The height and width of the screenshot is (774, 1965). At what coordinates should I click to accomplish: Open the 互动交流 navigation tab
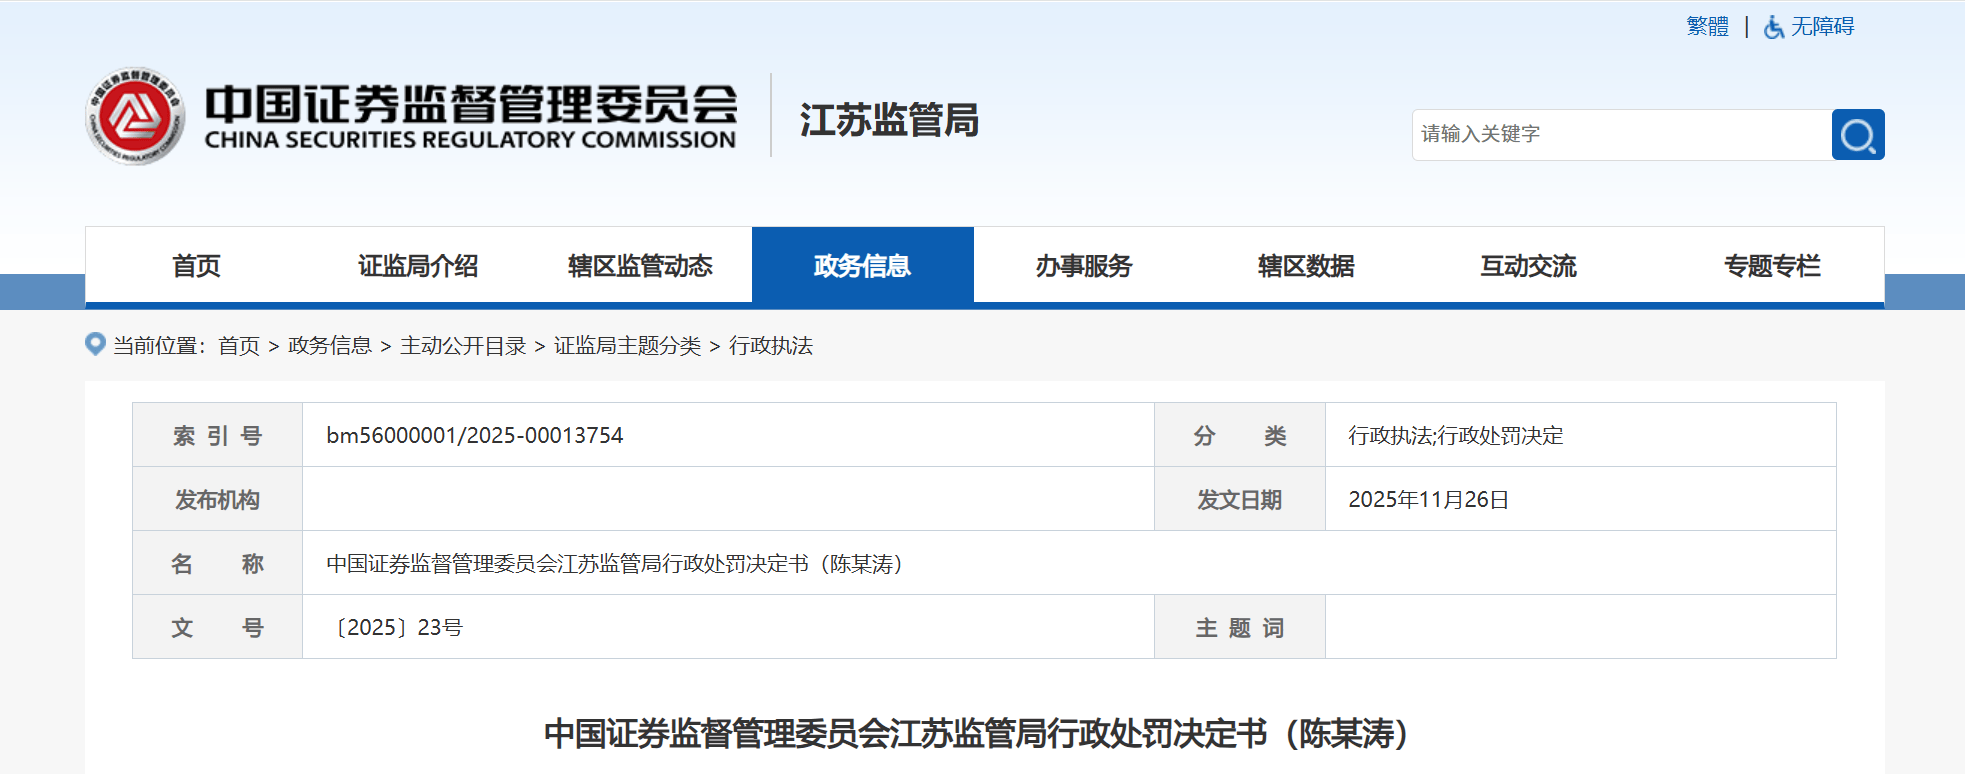click(1528, 266)
